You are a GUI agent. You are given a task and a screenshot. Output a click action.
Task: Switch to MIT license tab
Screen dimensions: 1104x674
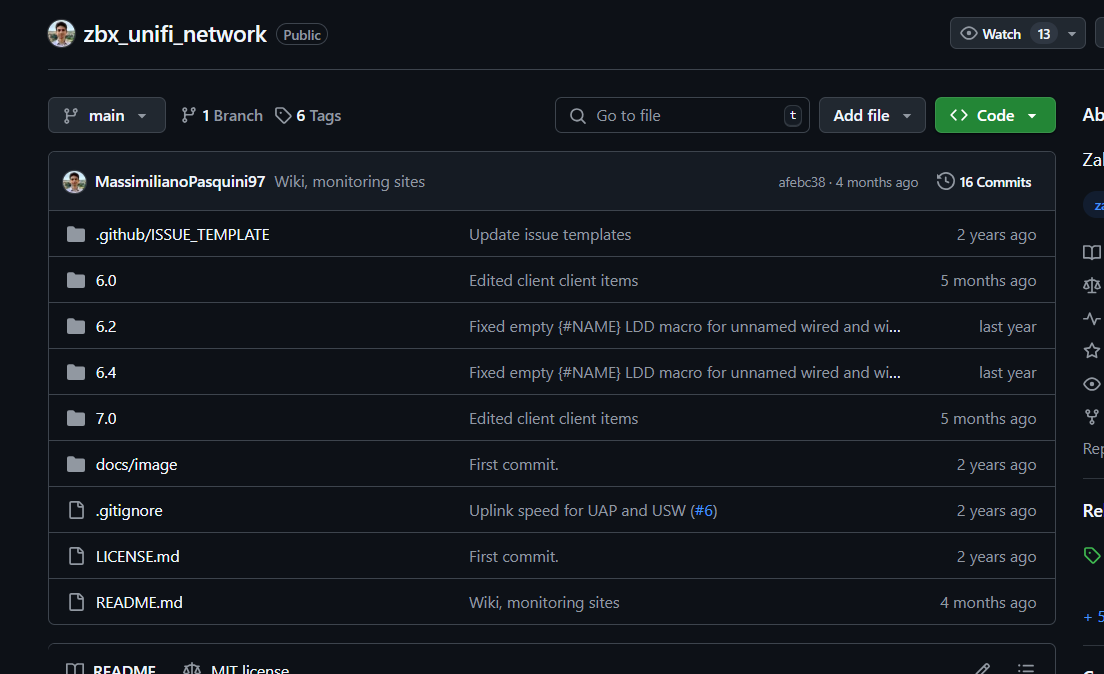(x=236, y=668)
